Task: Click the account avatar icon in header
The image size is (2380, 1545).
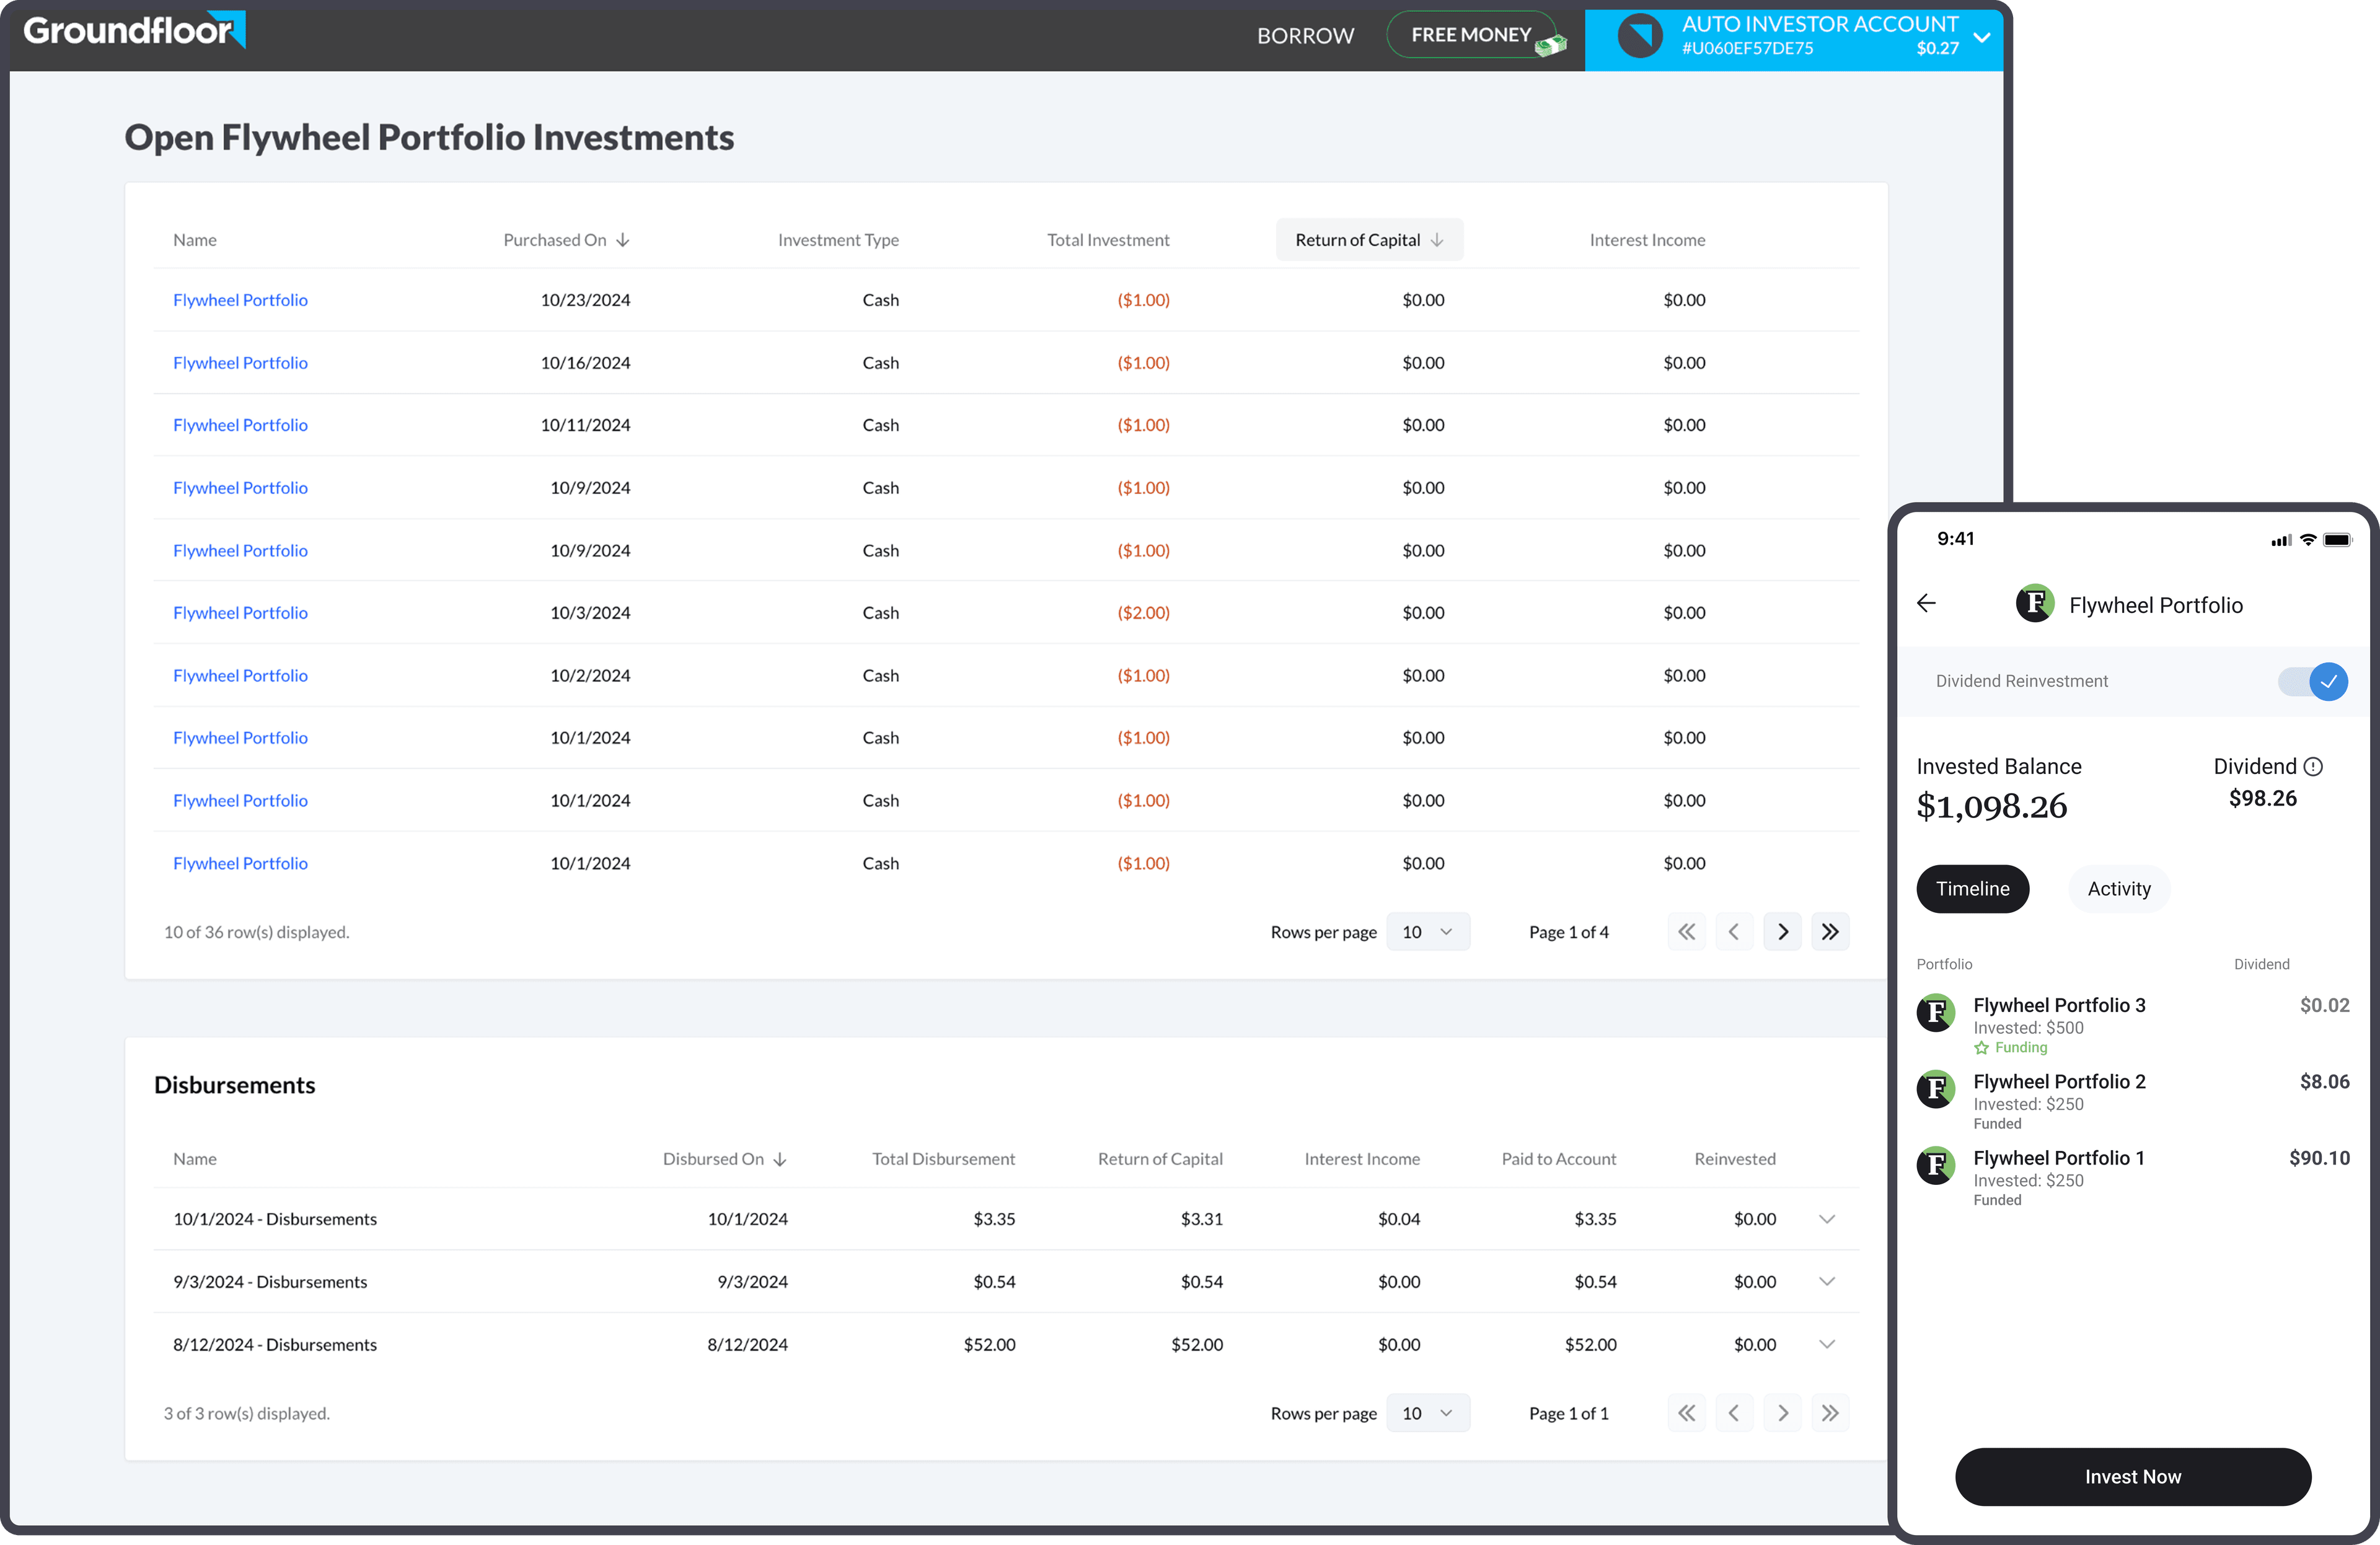Action: 1640,36
